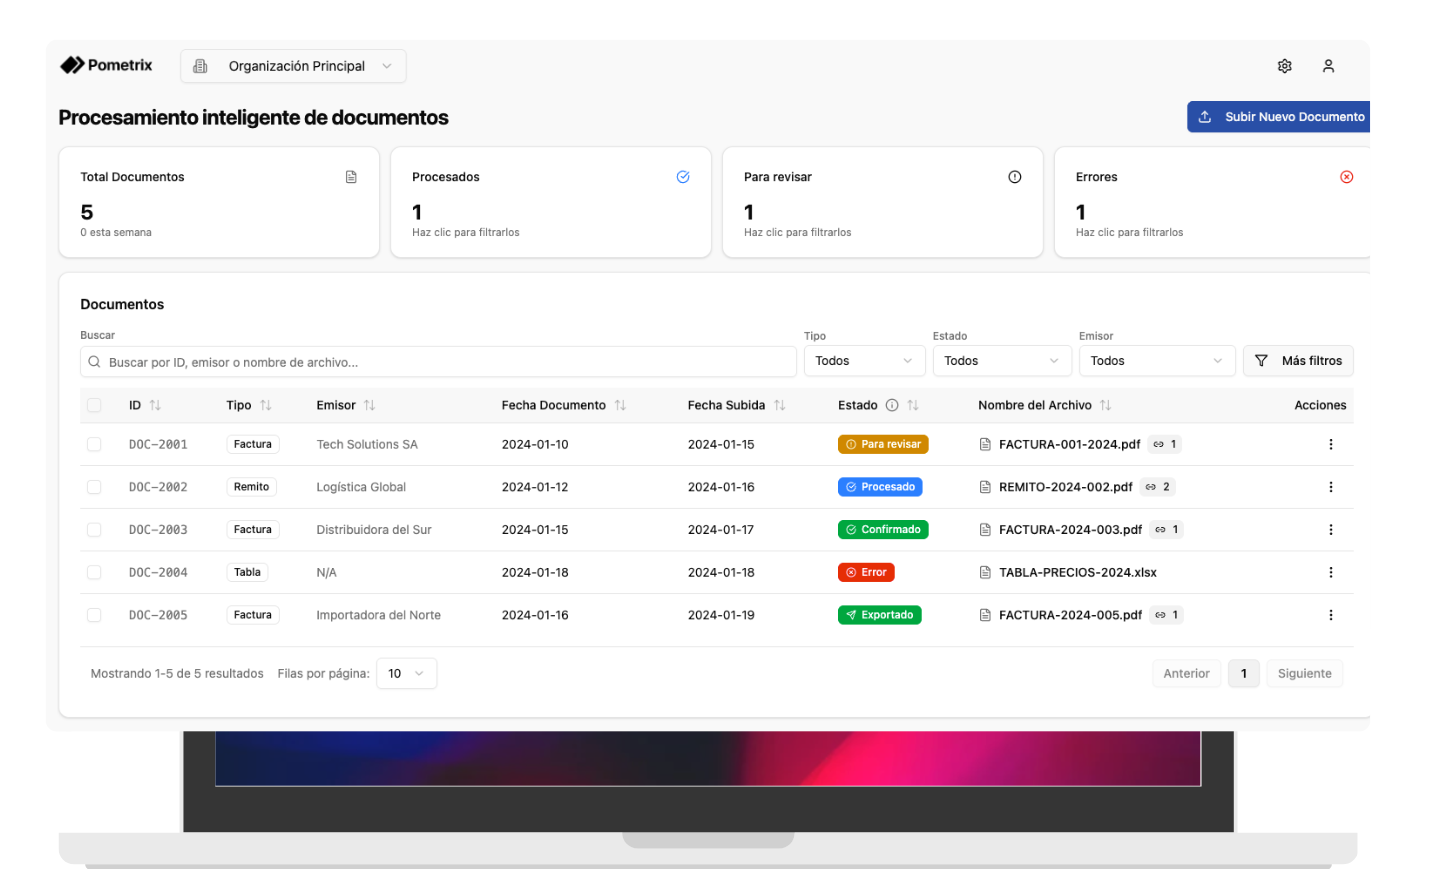Image resolution: width=1450 pixels, height=892 pixels.
Task: Select the checkbox for row DOC-2005
Action: click(94, 615)
